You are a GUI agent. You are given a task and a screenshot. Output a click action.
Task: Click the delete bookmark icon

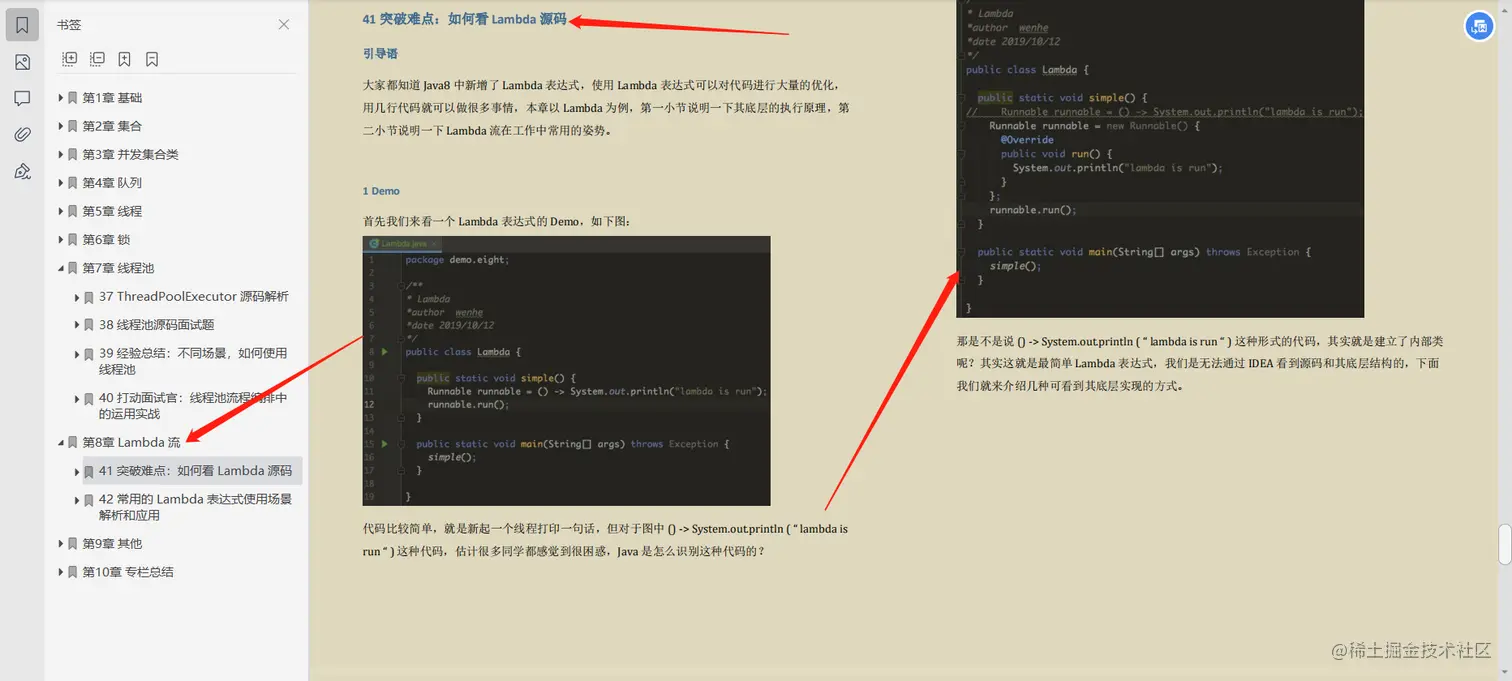tap(152, 59)
